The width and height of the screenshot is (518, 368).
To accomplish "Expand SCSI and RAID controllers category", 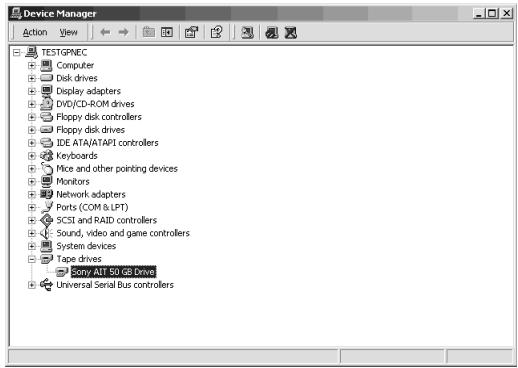I will pyautogui.click(x=32, y=220).
